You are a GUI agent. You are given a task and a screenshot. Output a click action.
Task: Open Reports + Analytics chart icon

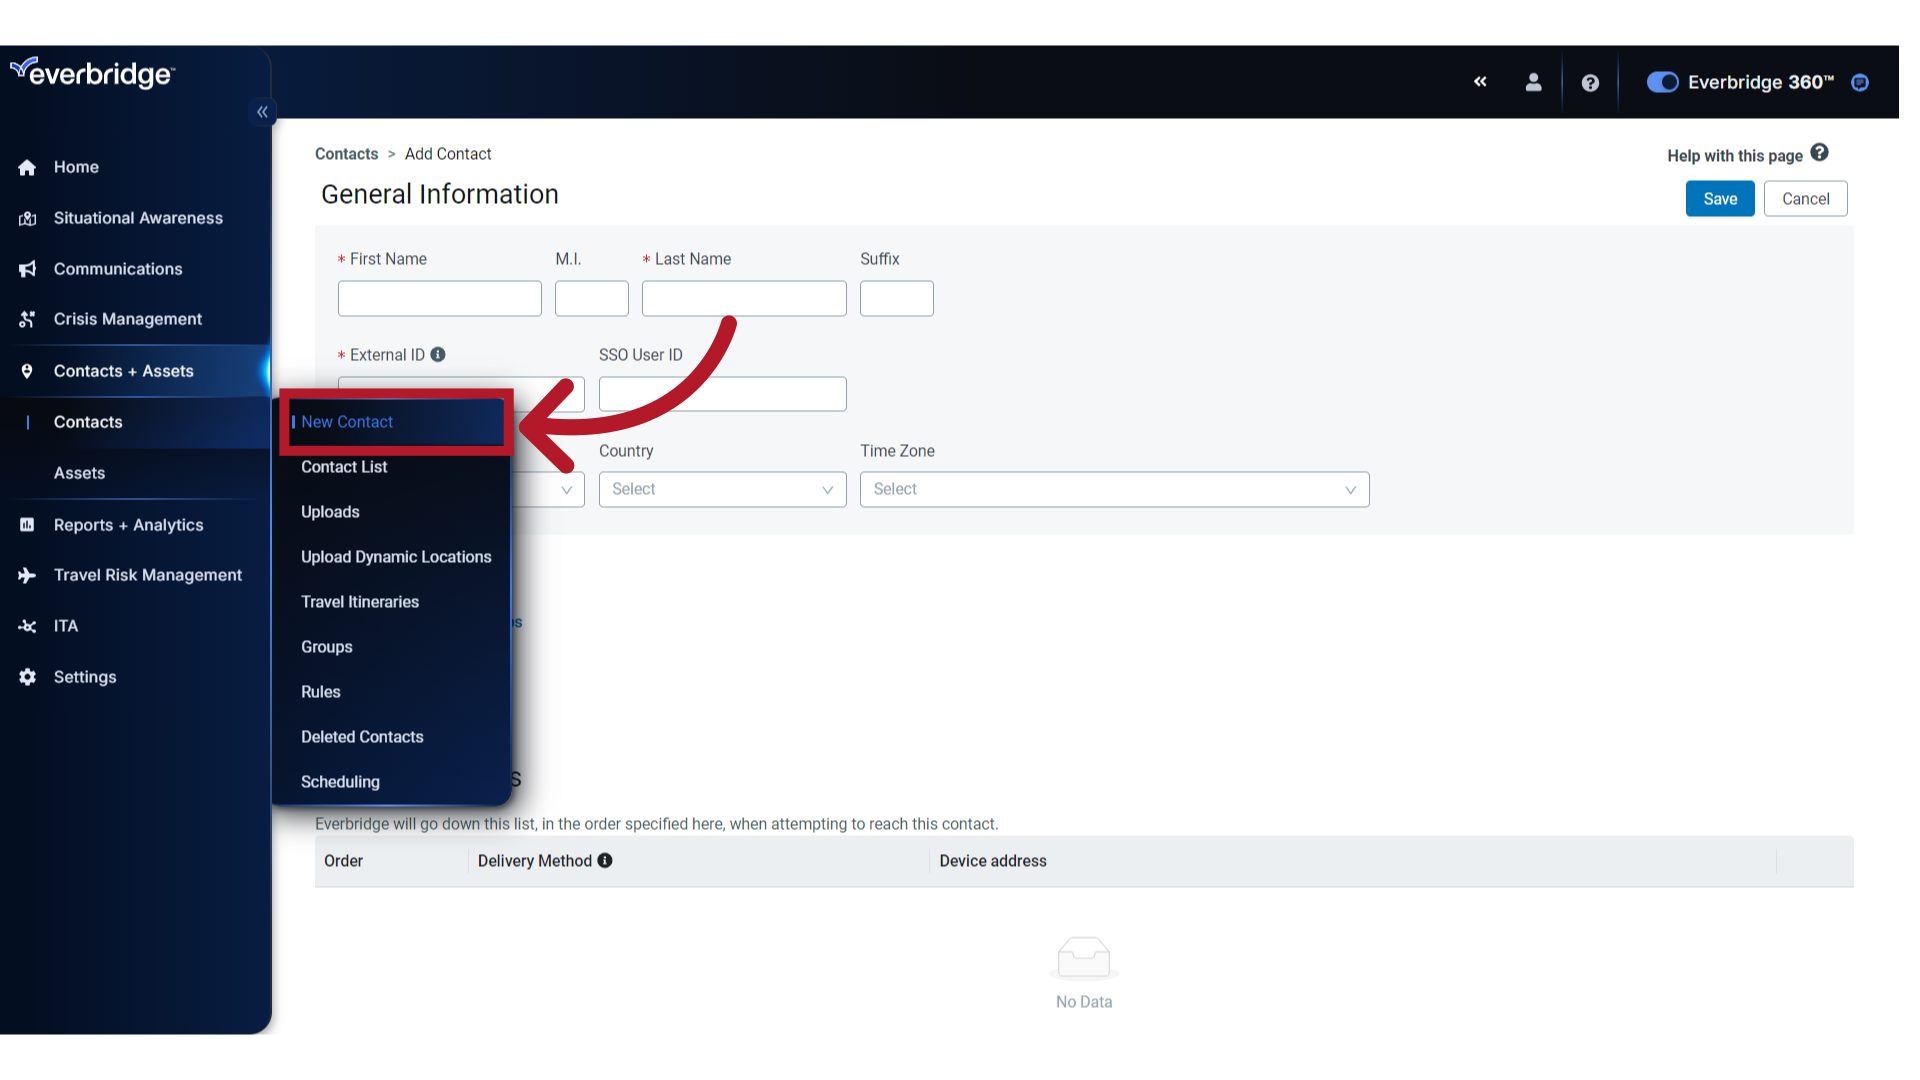pyautogui.click(x=27, y=524)
